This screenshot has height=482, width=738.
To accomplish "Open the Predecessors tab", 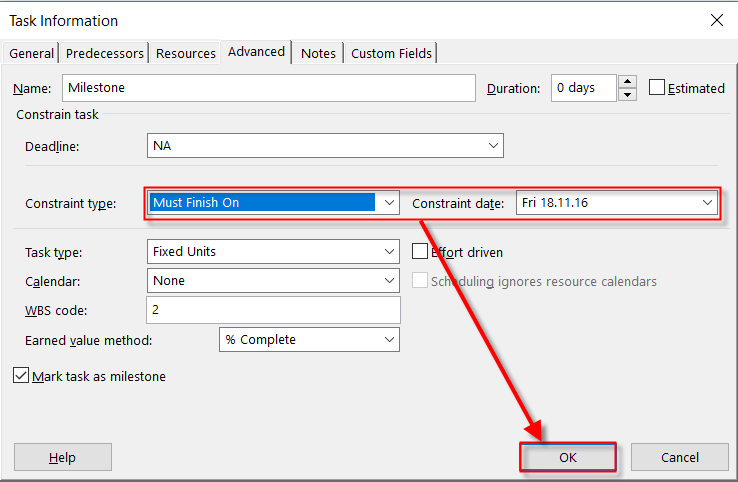I will click(x=106, y=53).
